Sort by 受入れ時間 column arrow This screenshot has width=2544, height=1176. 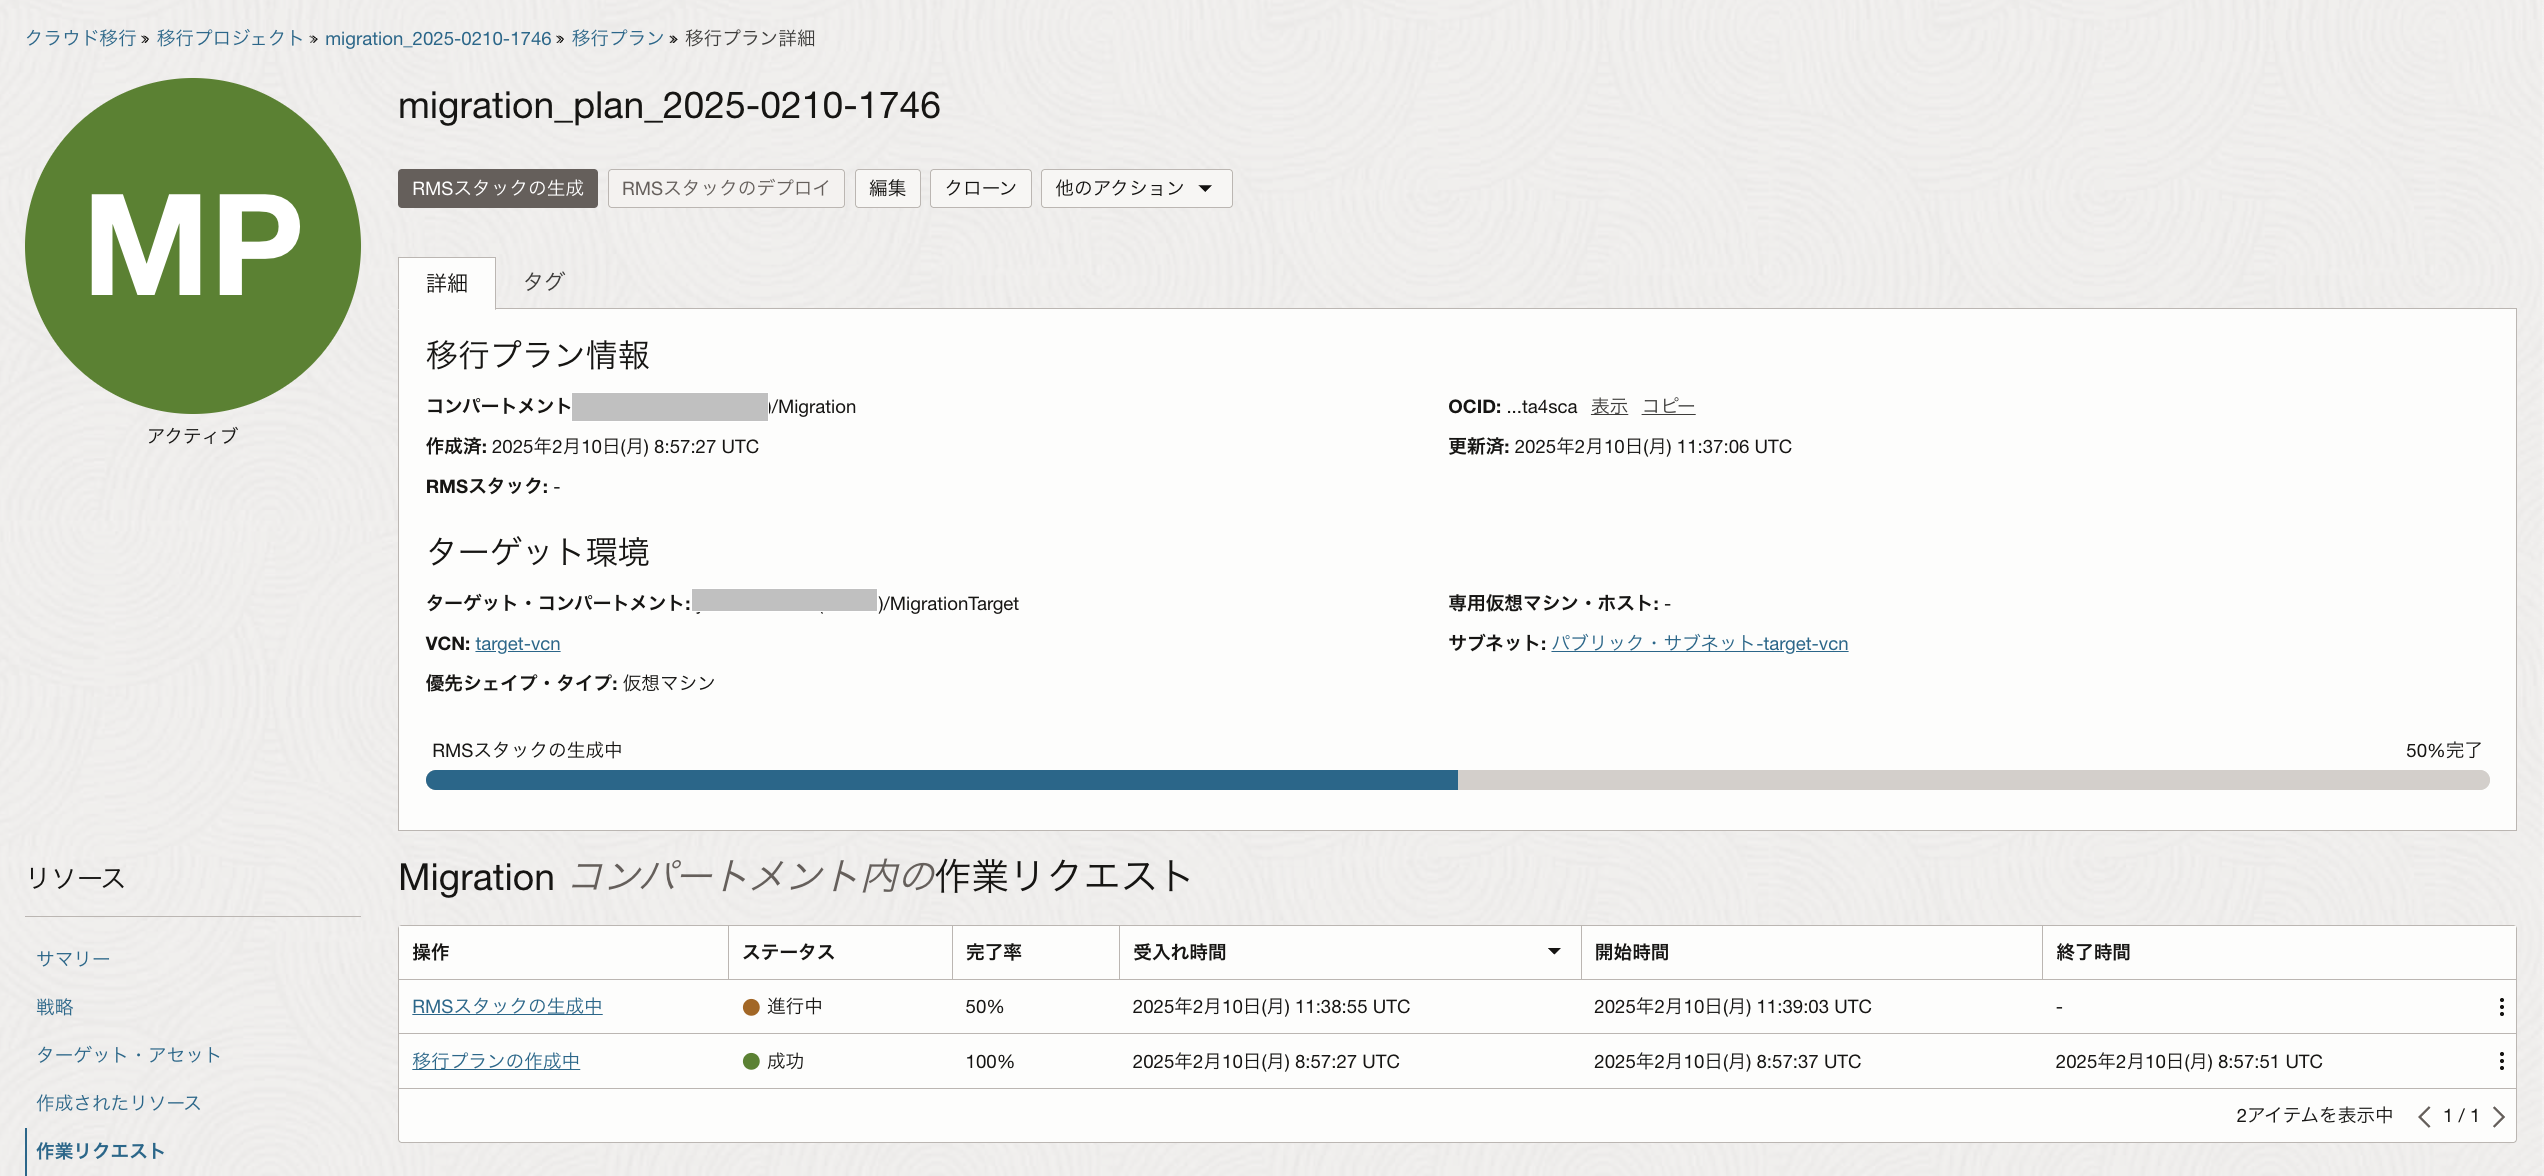coord(1554,952)
